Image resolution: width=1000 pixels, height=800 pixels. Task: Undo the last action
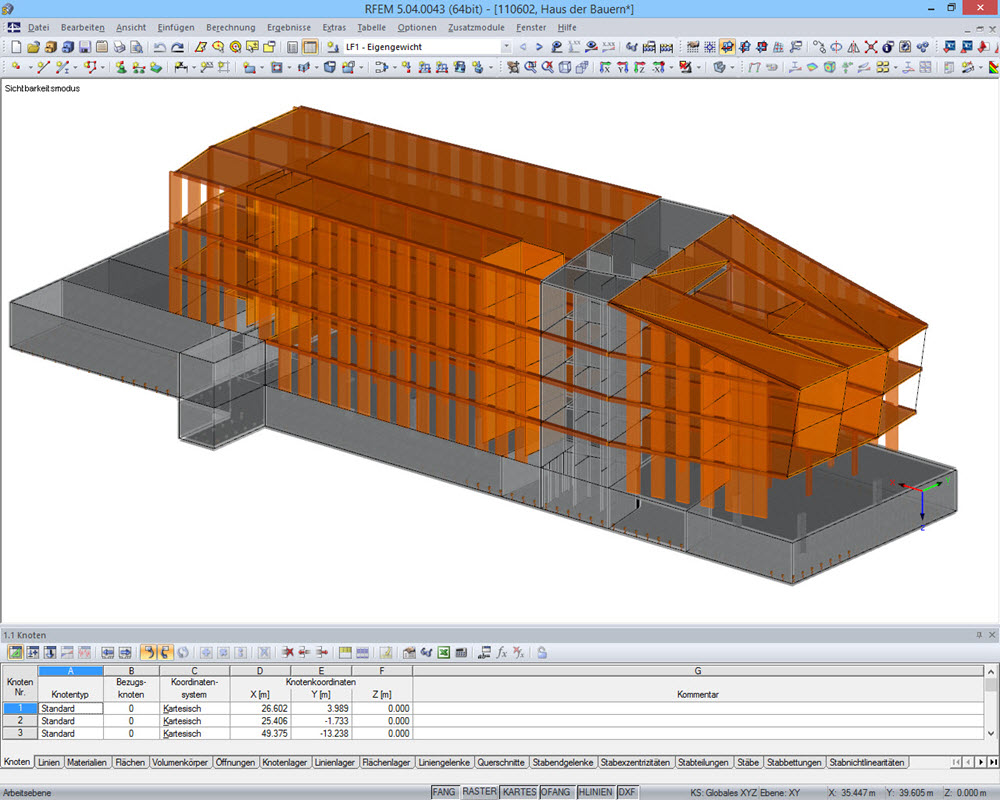tap(160, 46)
